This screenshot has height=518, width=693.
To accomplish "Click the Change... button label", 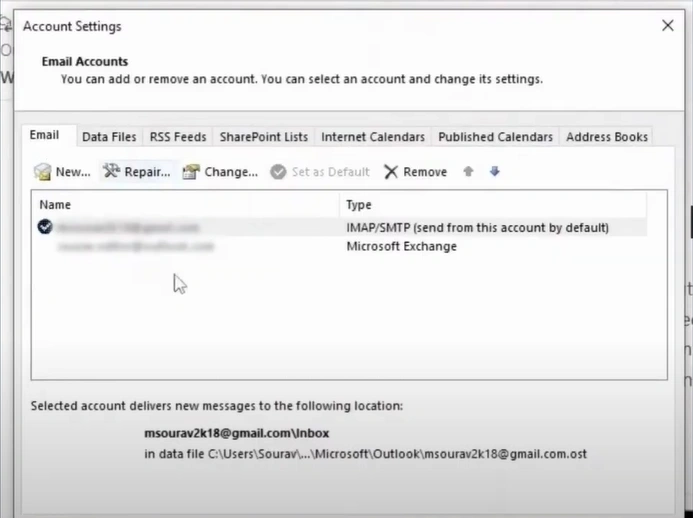I will [x=231, y=172].
